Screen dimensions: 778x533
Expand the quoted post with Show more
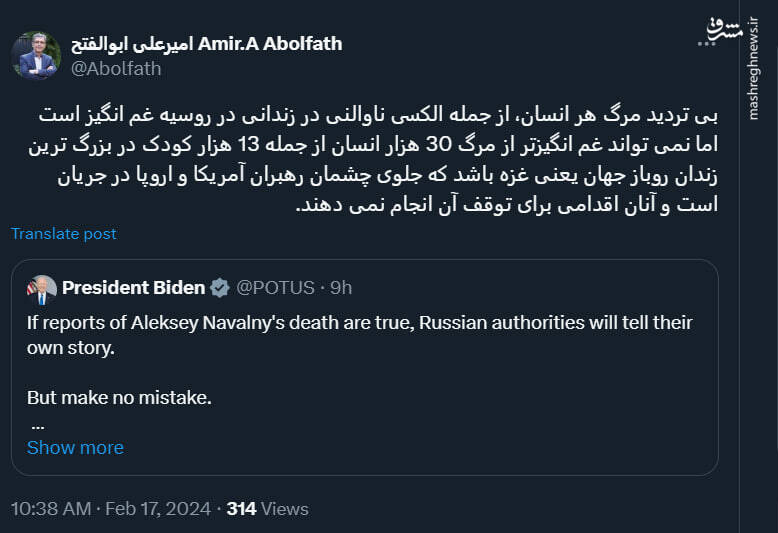(75, 447)
